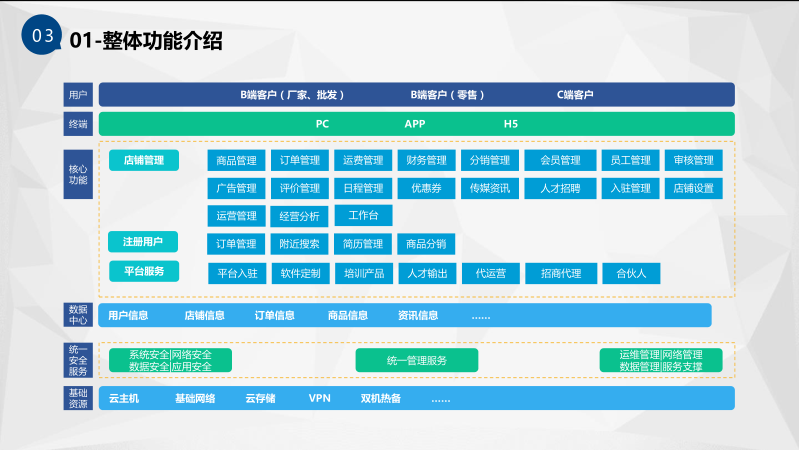Click 双机热备 in resources bar
This screenshot has height=450, width=800.
[x=381, y=398]
